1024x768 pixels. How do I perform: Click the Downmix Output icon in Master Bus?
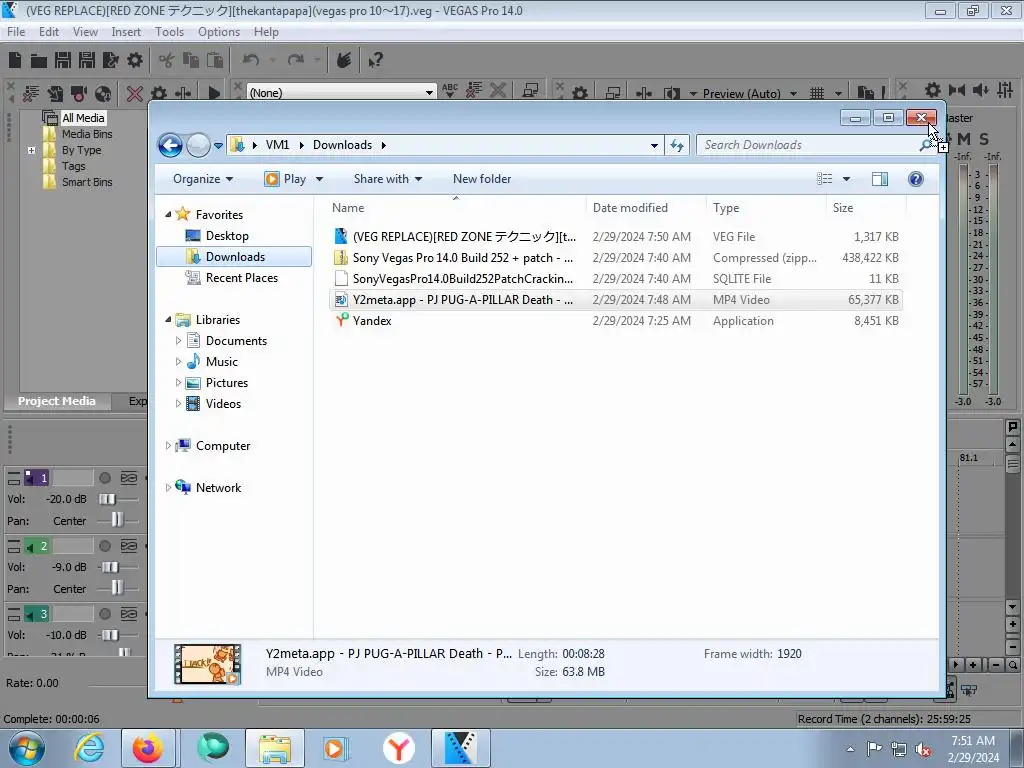click(957, 90)
